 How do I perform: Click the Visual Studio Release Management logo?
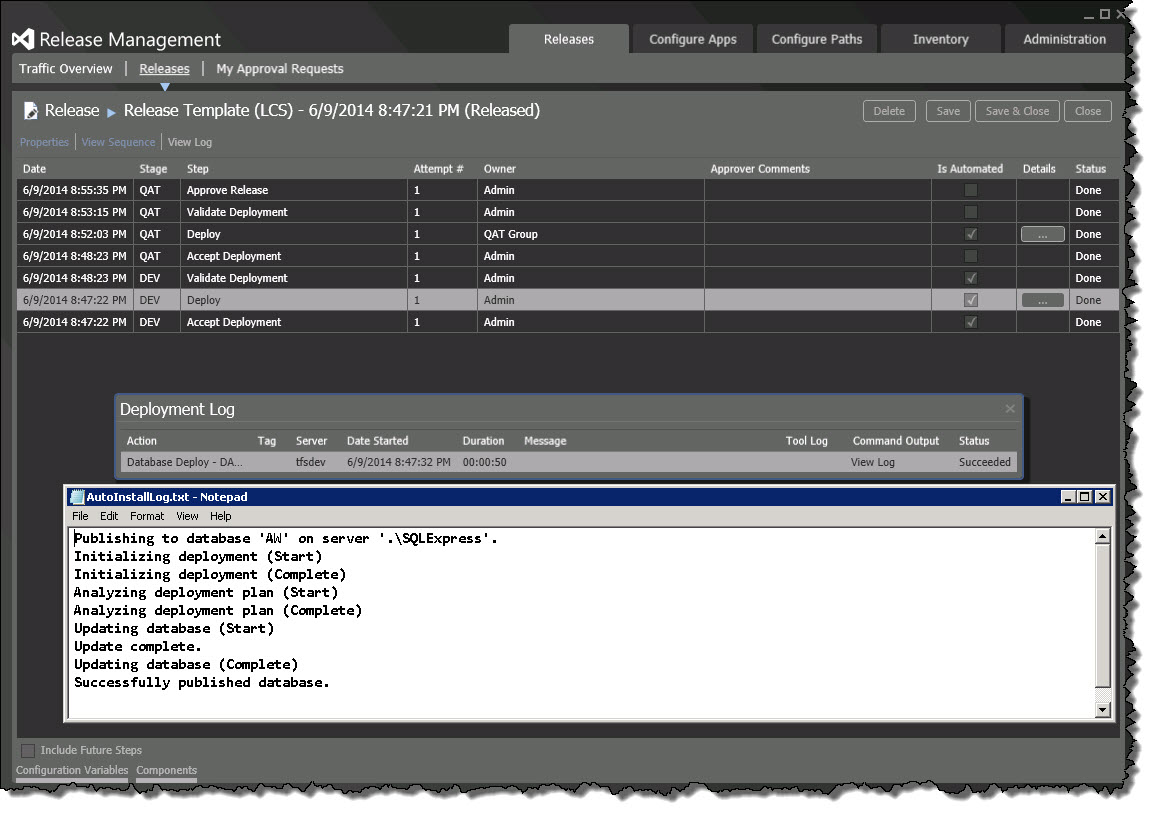24,40
